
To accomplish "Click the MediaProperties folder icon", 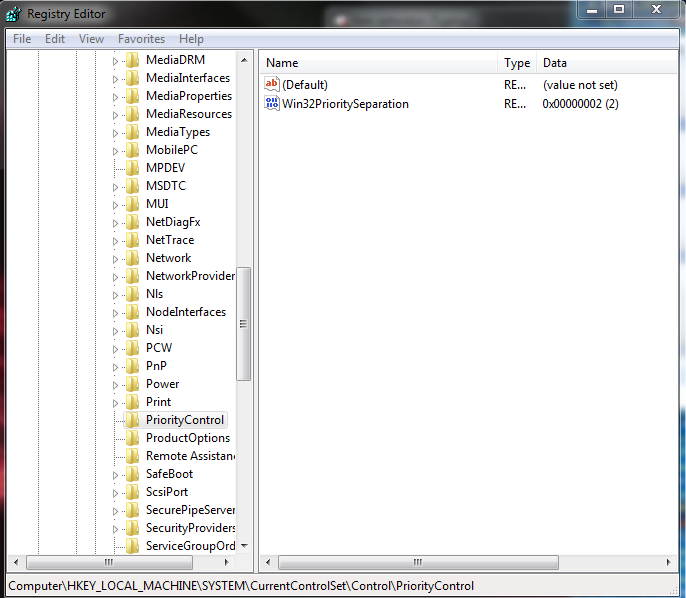I will 132,96.
